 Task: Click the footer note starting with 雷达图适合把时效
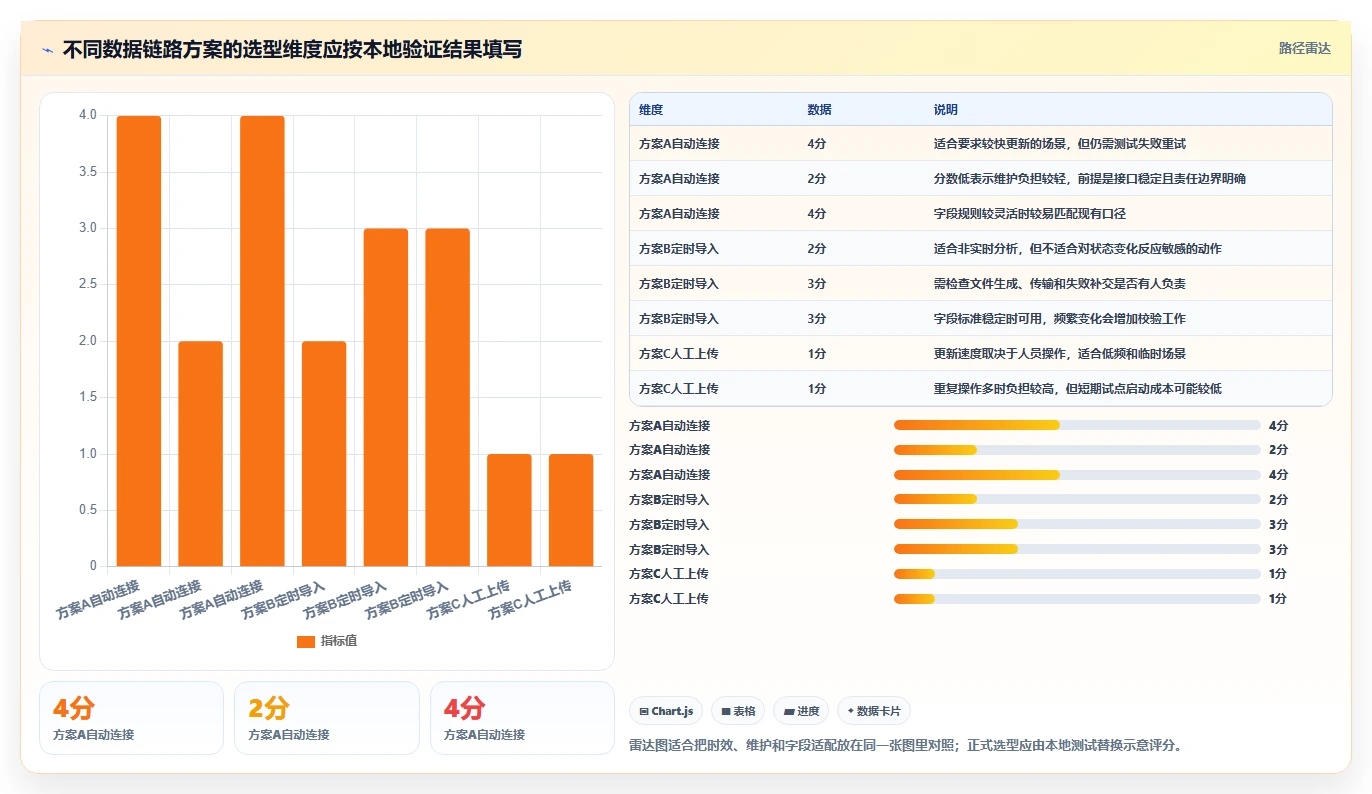click(x=905, y=746)
